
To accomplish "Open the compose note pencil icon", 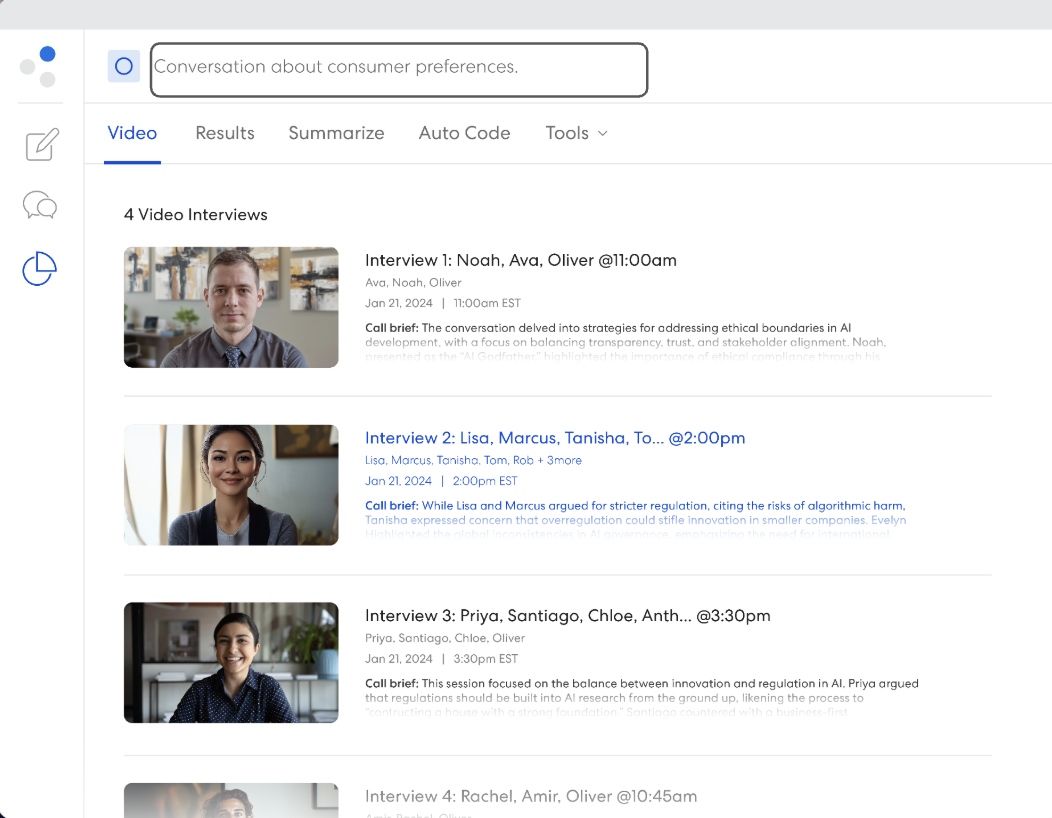I will click(x=41, y=145).
